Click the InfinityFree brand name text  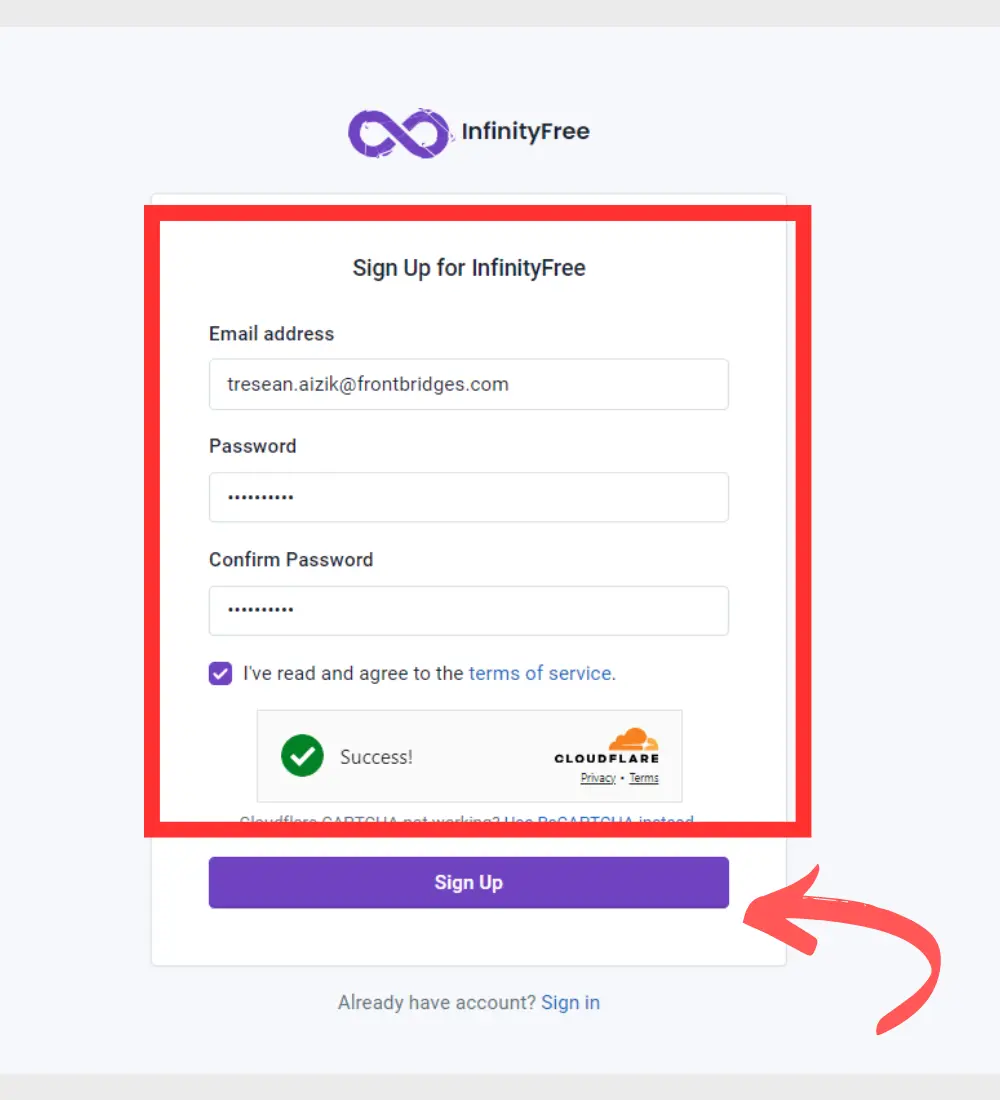click(x=526, y=131)
